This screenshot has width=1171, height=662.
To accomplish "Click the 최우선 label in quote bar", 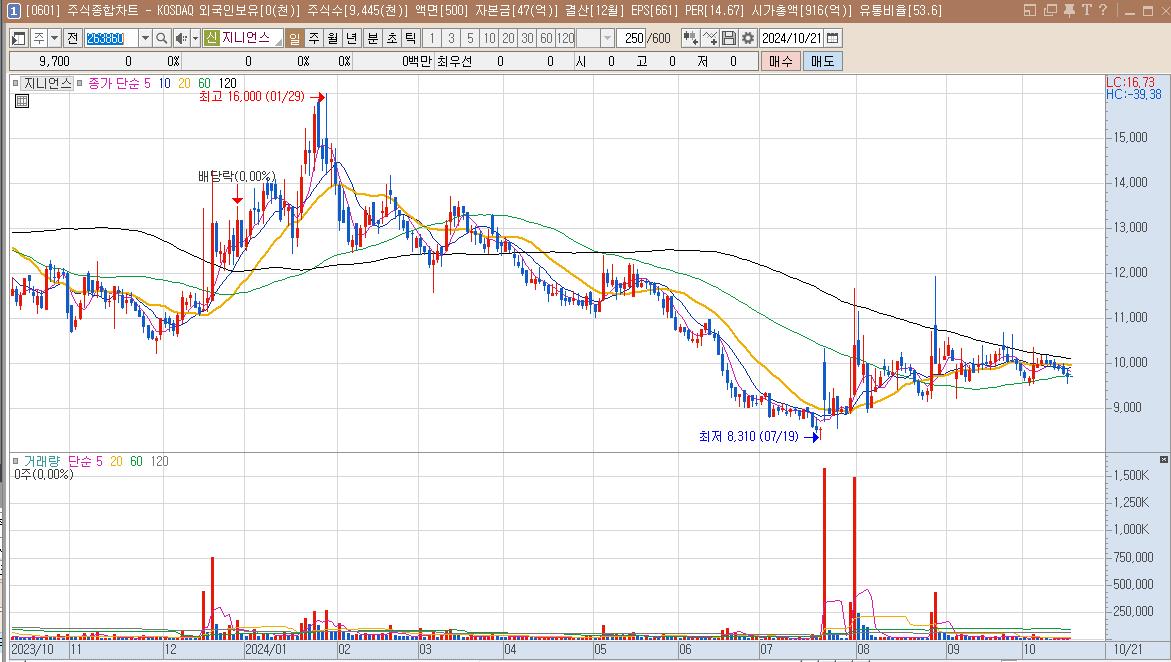I will tap(455, 61).
